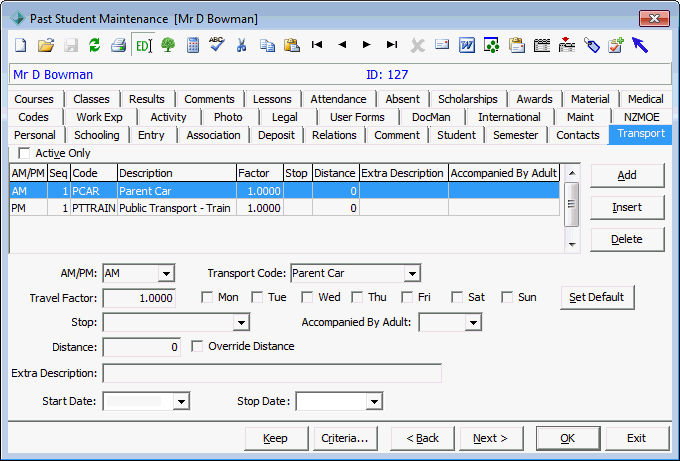The image size is (680, 461).
Task: Click the envelope mail toolbar icon
Action: tap(442, 44)
